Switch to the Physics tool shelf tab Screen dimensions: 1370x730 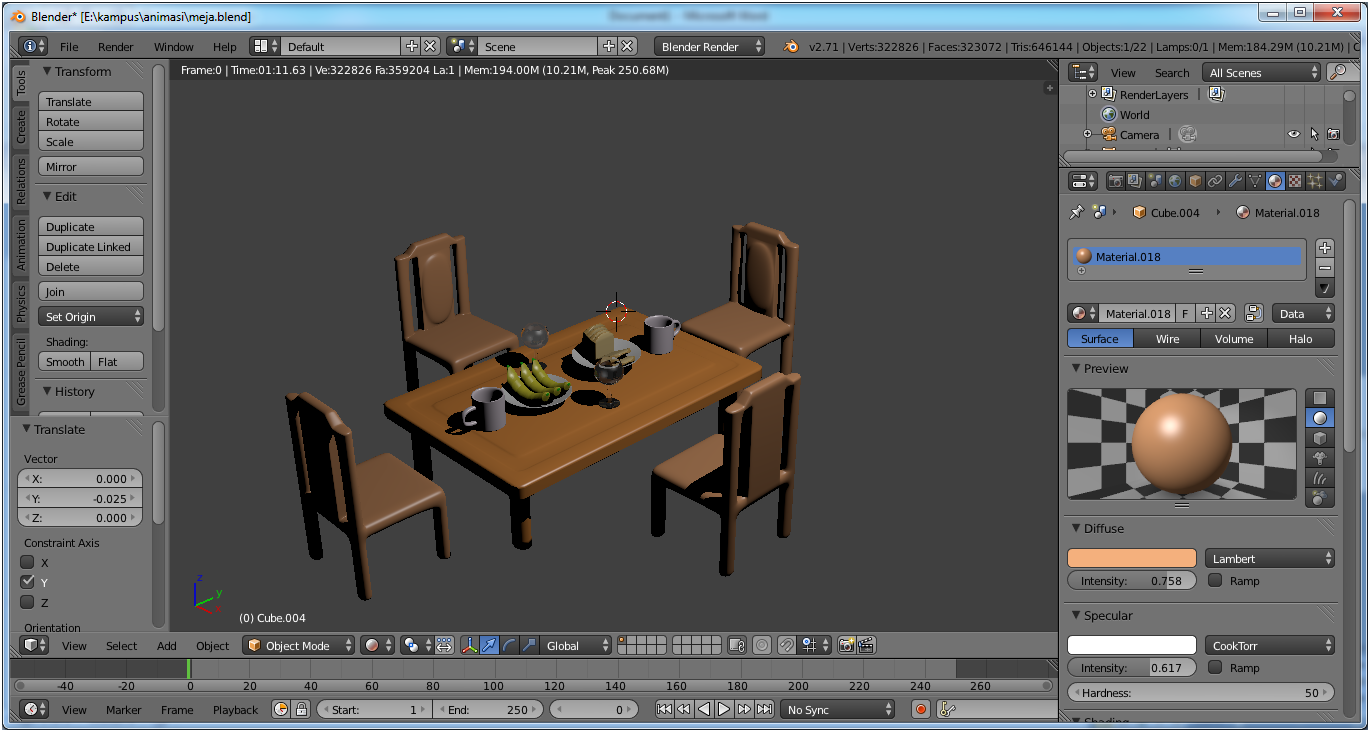click(x=21, y=304)
